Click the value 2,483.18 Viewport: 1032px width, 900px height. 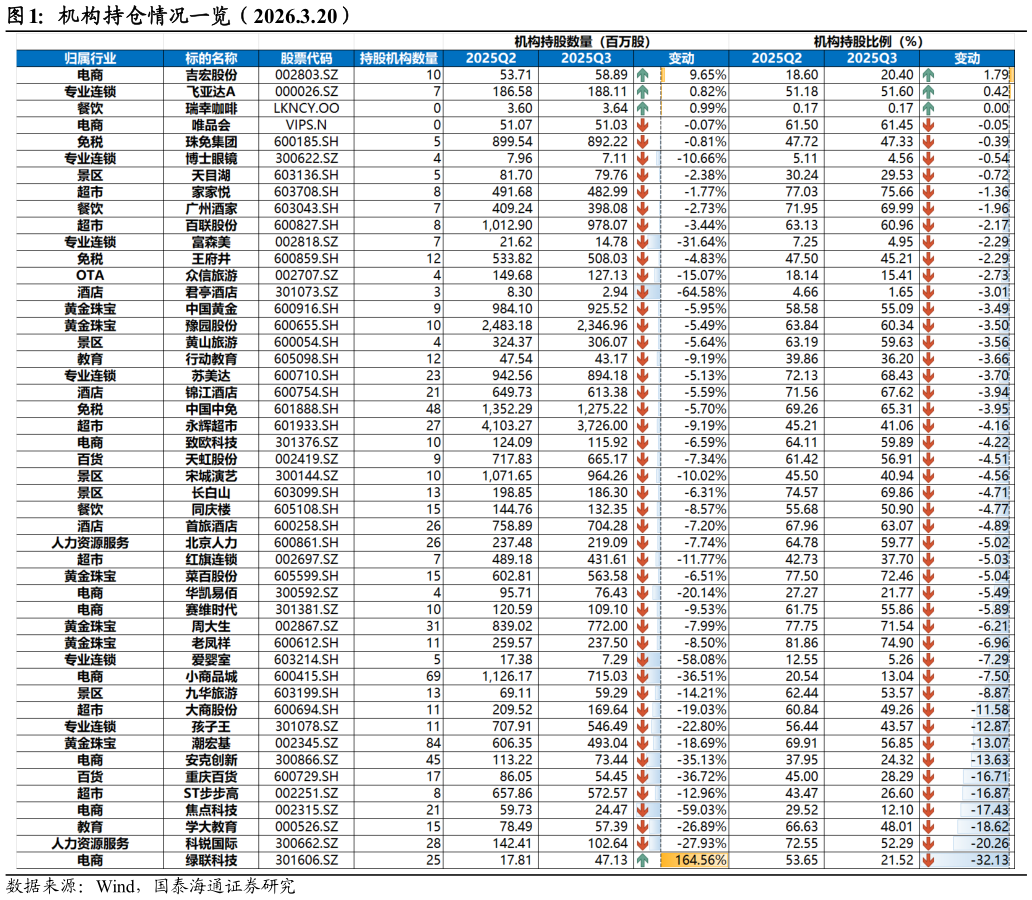pyautogui.click(x=507, y=326)
